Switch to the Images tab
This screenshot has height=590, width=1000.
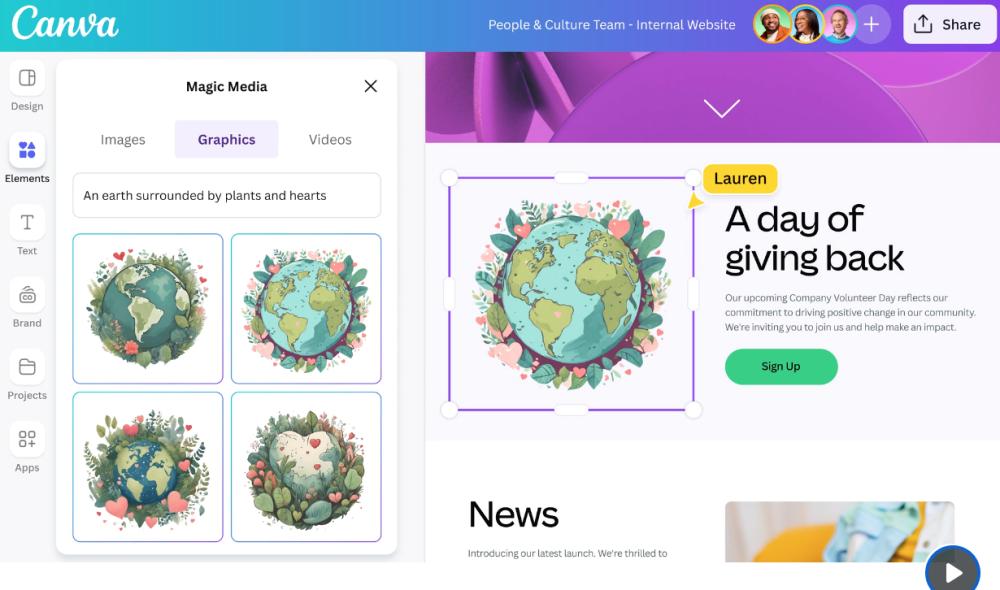(122, 140)
